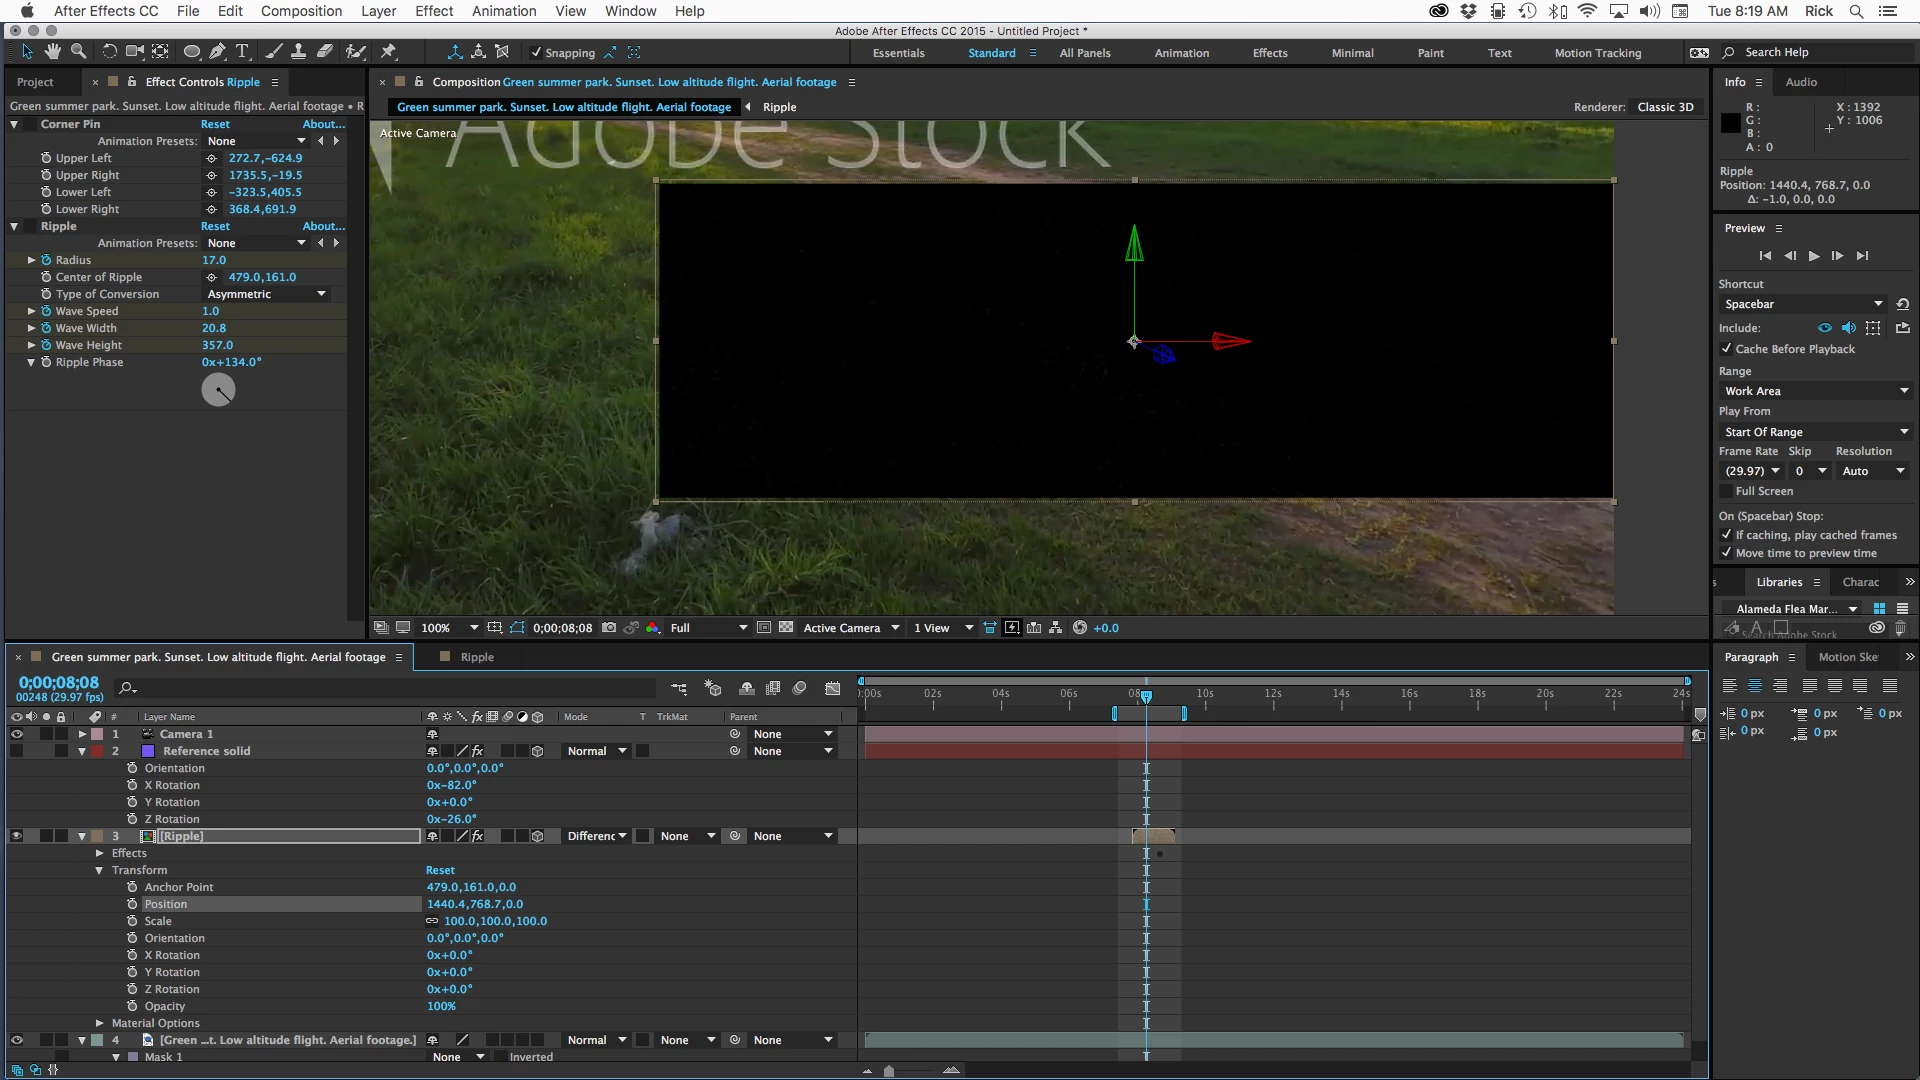Select the Horizontal Type tool
The image size is (1920, 1080).
(x=242, y=52)
